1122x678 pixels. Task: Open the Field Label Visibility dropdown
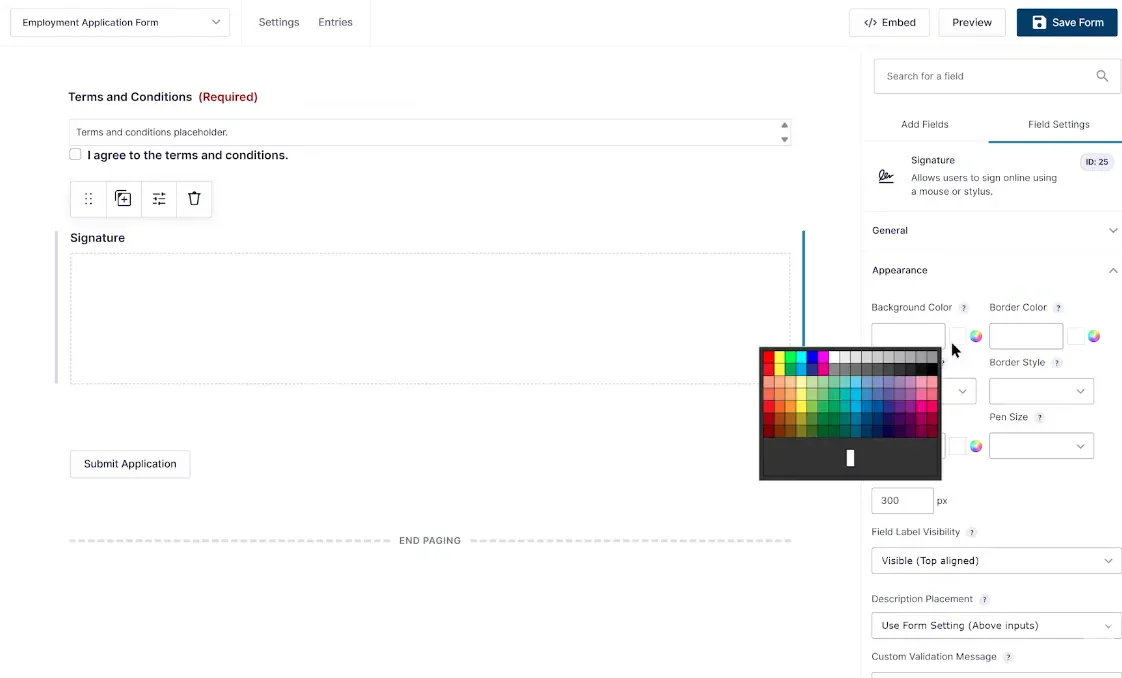(x=996, y=561)
